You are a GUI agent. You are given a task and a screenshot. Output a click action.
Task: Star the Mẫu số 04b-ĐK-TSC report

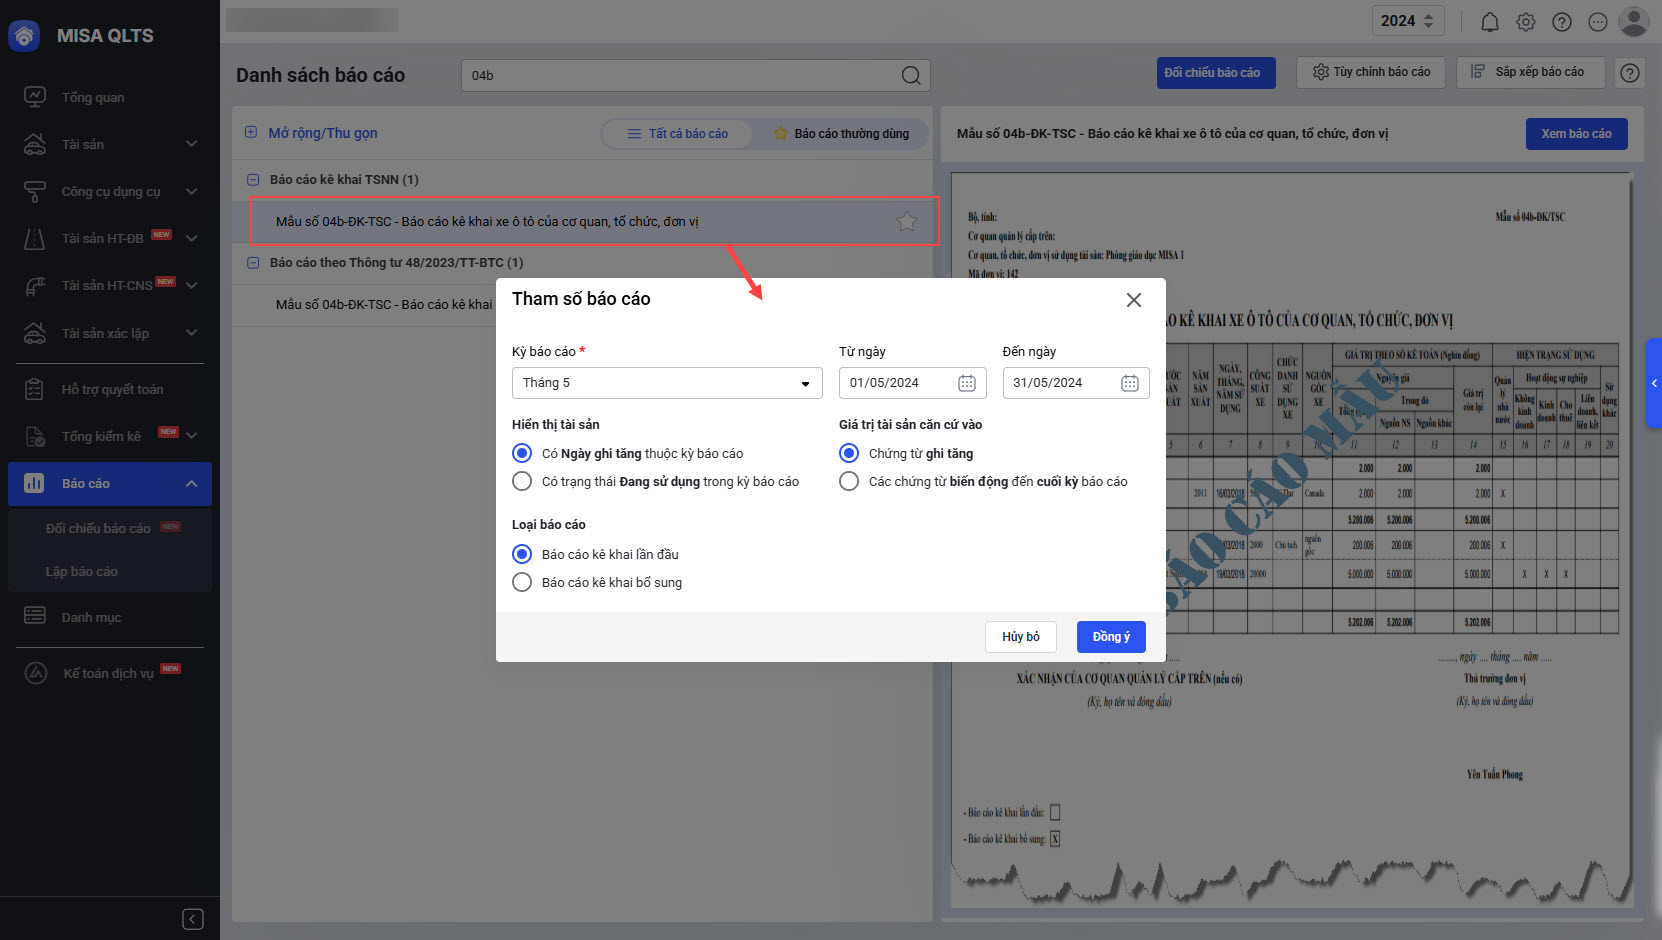click(x=906, y=222)
